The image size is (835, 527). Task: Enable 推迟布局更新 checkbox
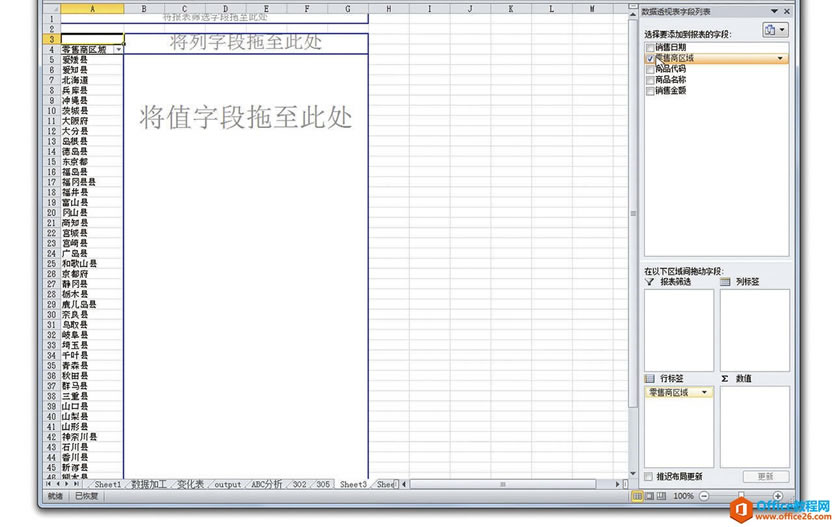648,476
